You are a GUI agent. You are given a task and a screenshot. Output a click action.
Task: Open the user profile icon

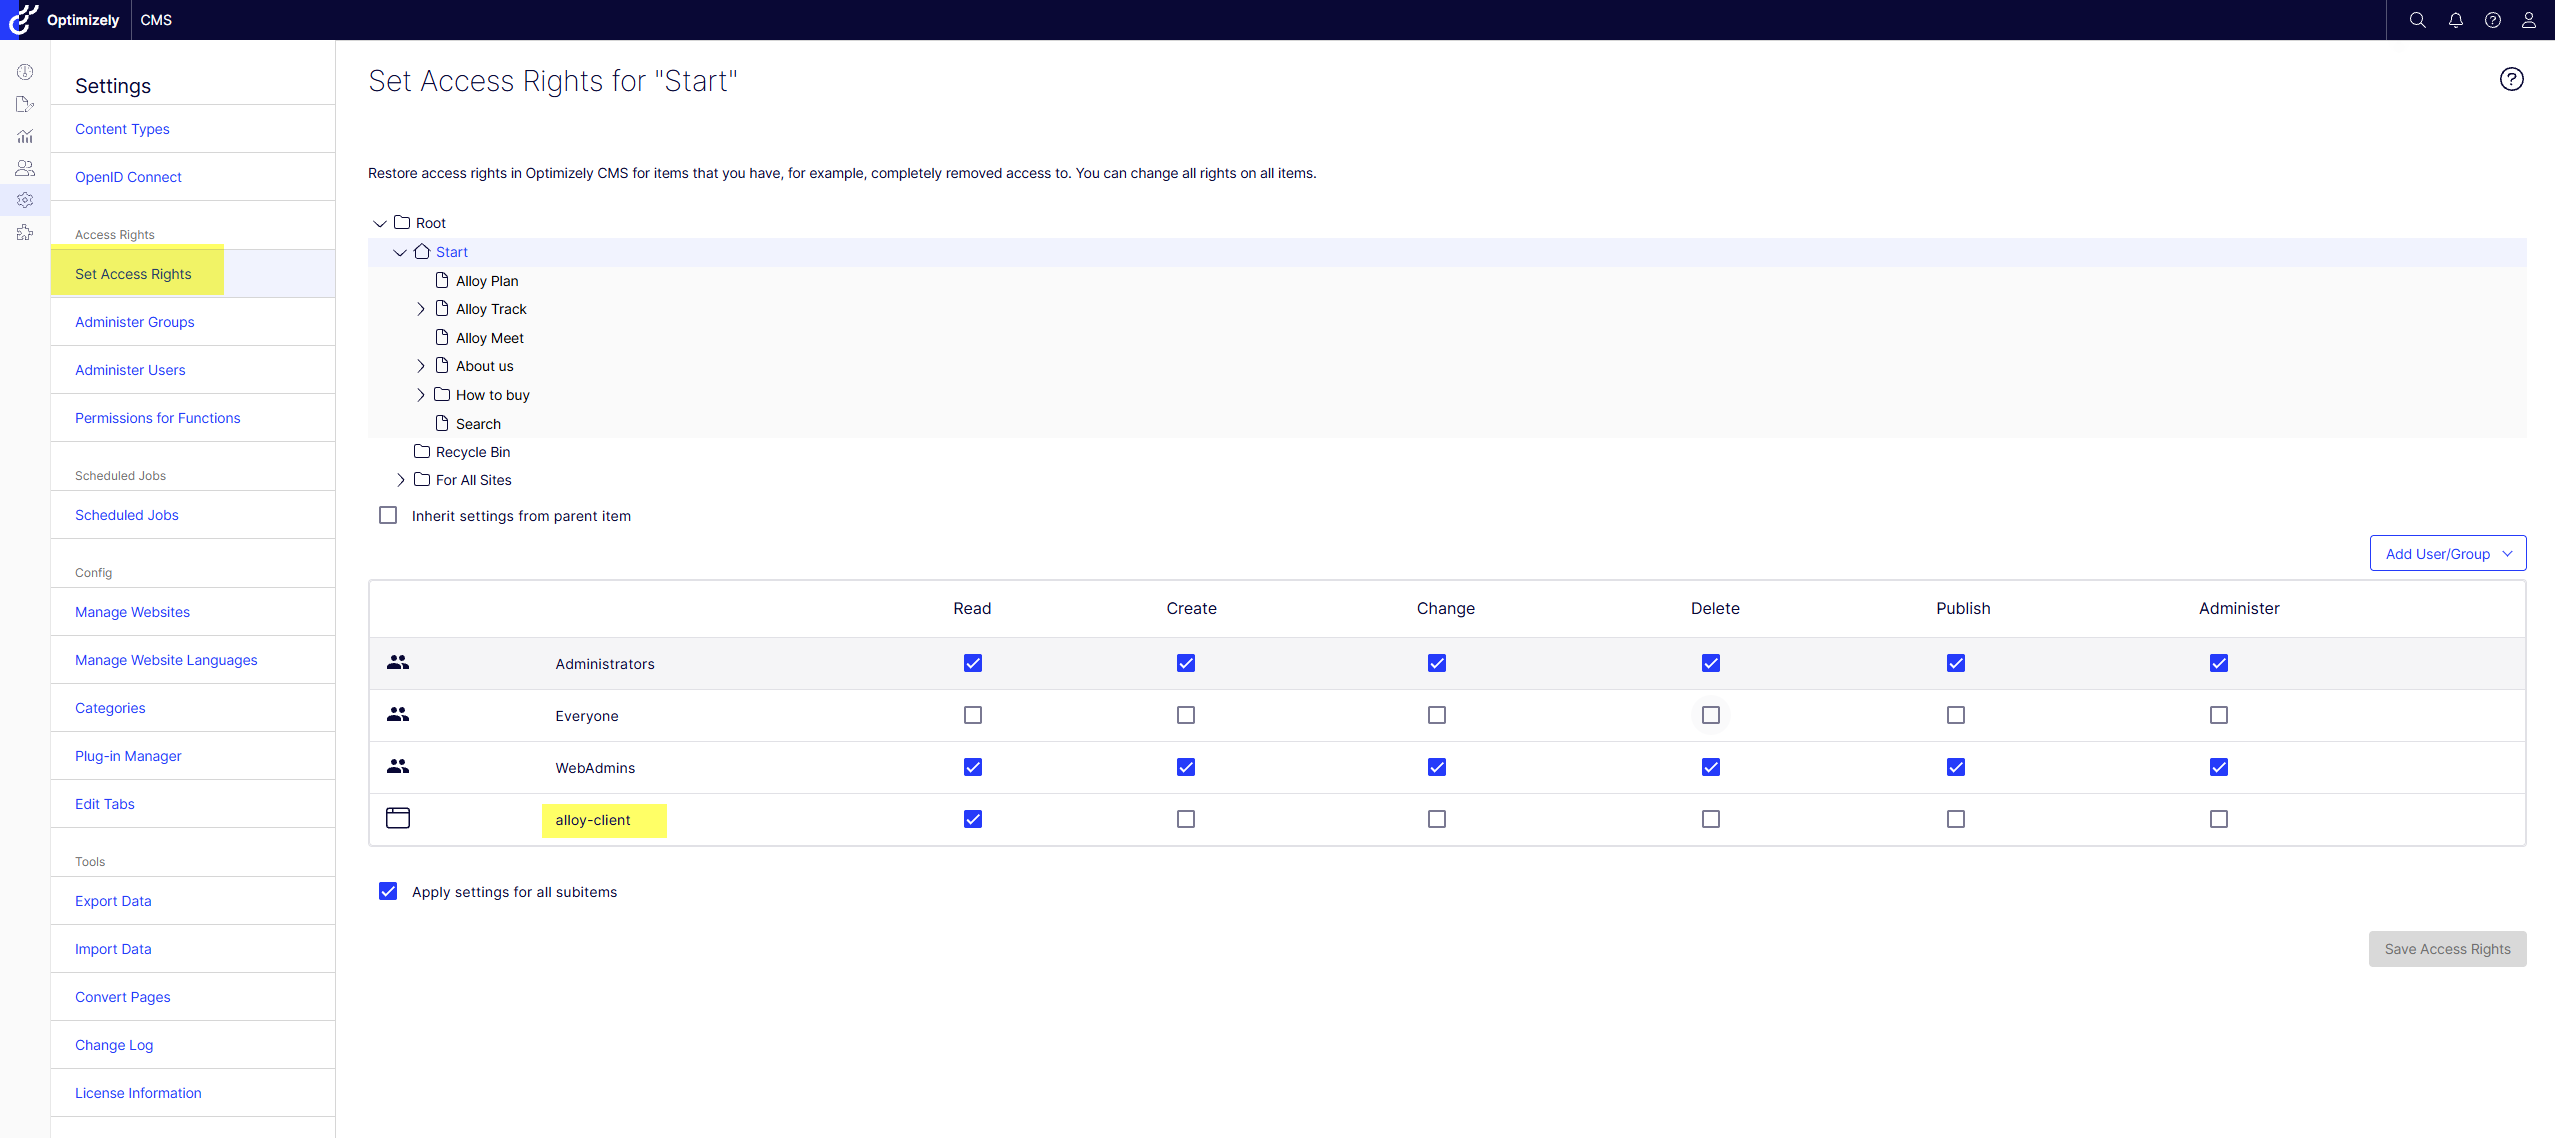[x=2529, y=20]
